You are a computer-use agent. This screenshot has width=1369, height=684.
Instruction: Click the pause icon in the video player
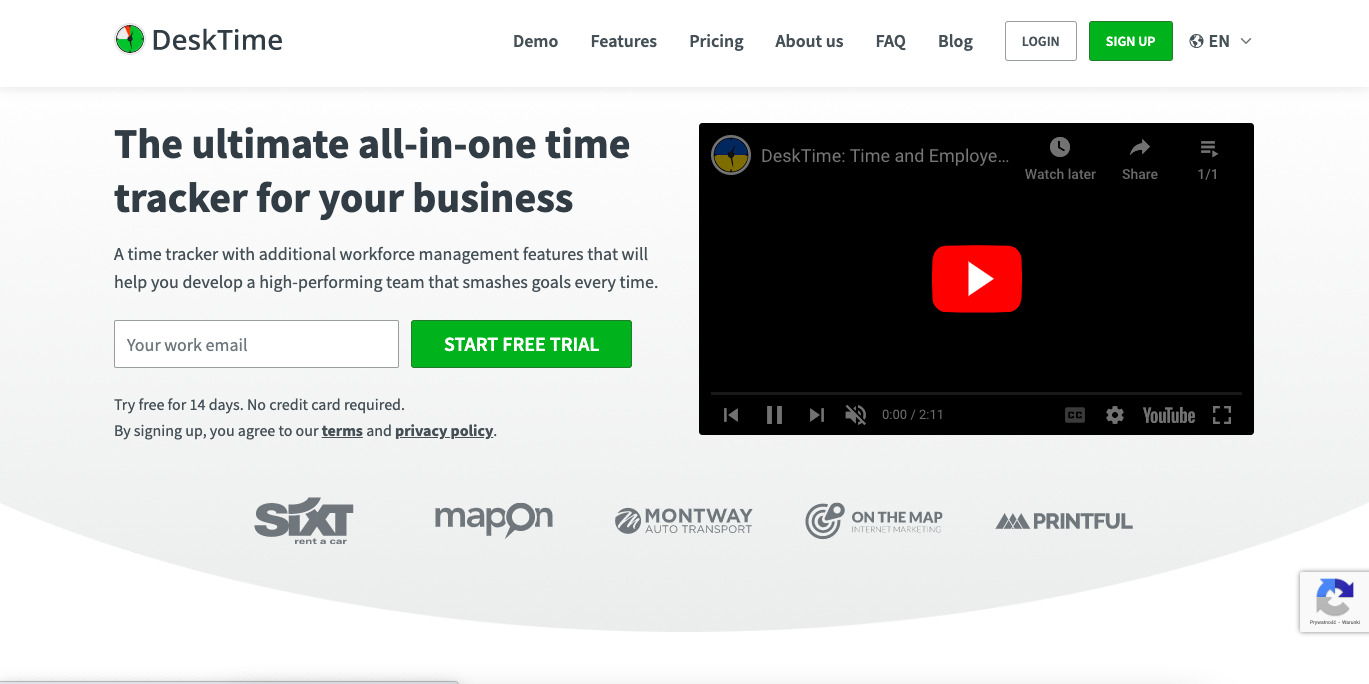(x=774, y=415)
